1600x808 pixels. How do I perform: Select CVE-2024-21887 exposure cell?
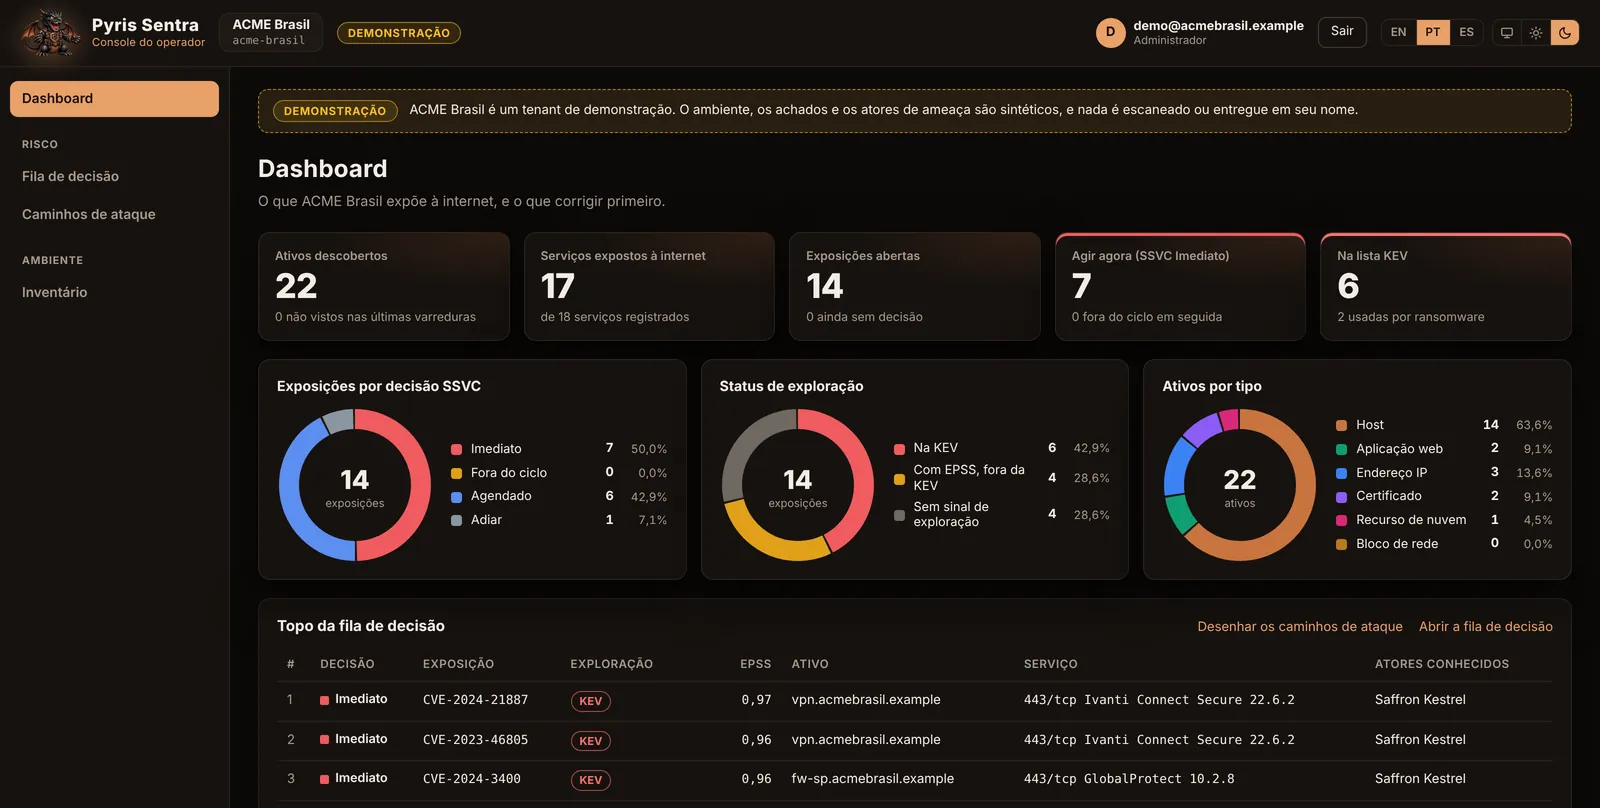click(475, 700)
